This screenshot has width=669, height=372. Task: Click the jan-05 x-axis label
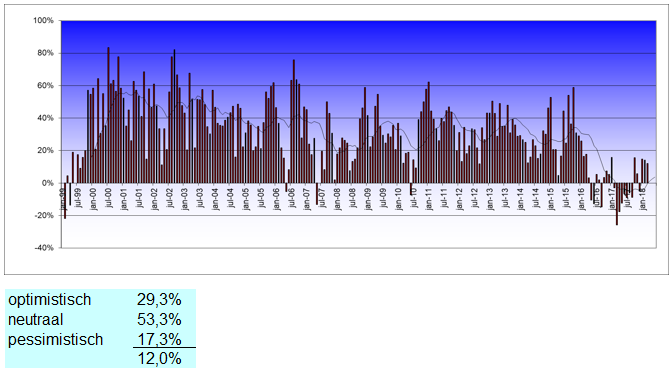(245, 198)
